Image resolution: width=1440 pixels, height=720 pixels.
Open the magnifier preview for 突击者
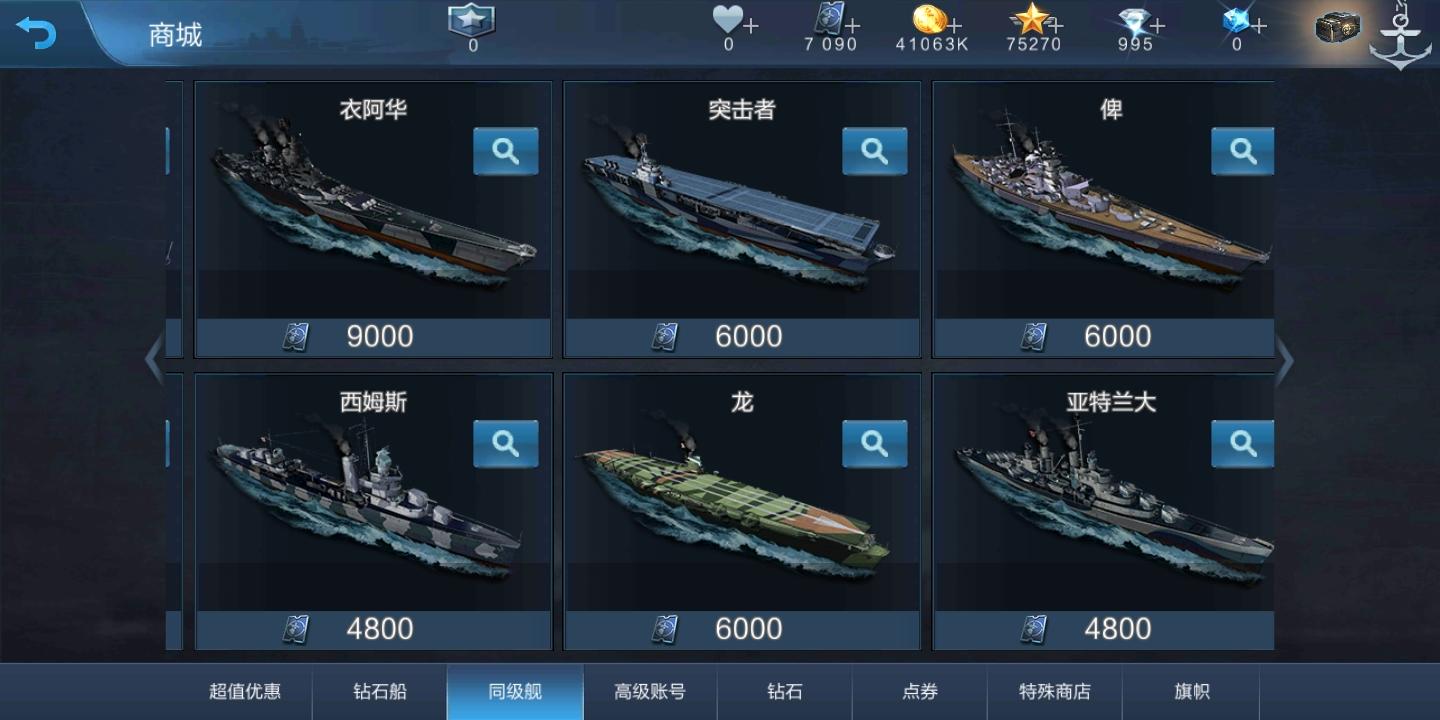point(874,151)
